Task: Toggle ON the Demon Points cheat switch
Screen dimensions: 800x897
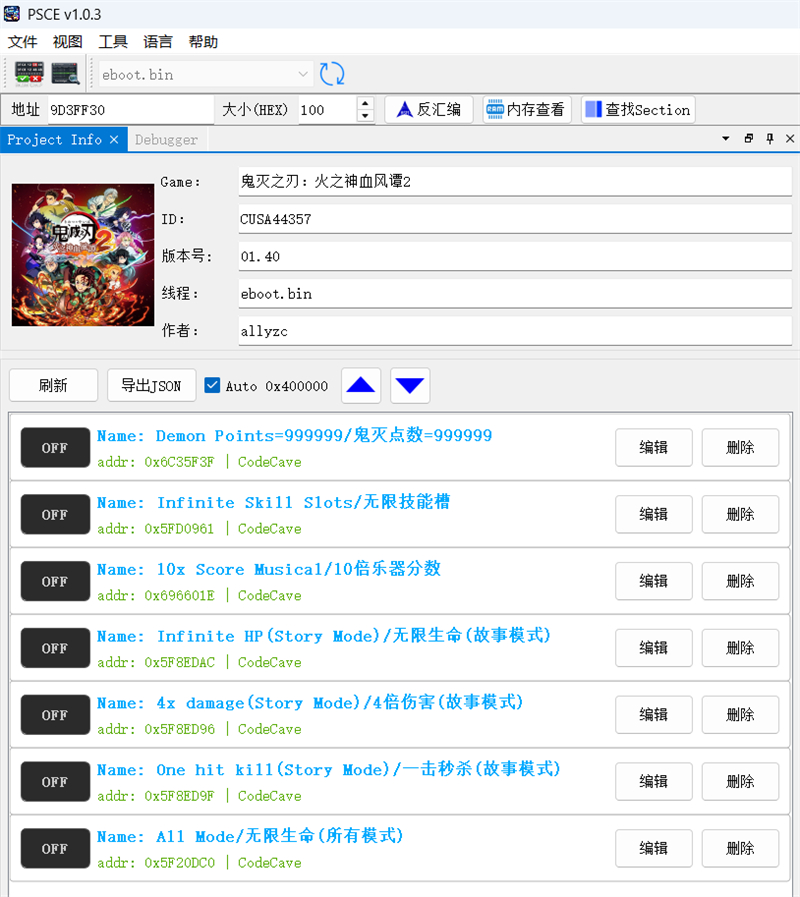Action: point(54,447)
